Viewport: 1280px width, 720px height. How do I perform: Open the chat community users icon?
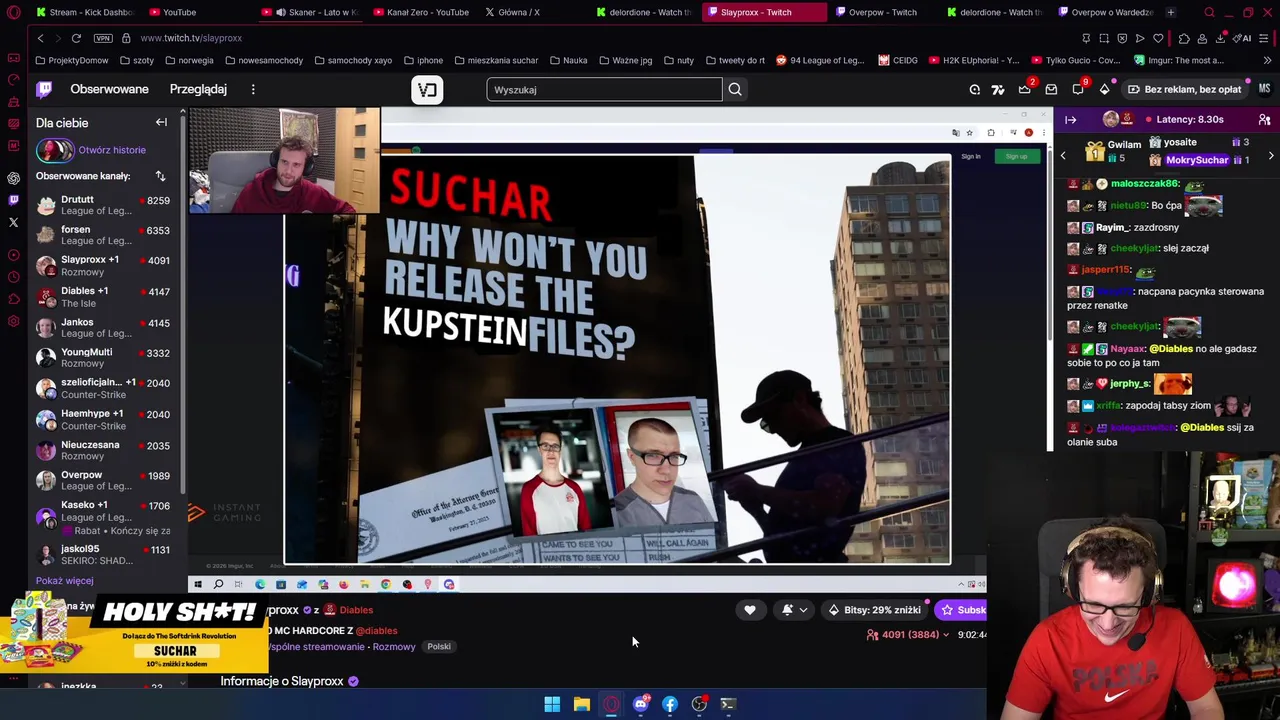coord(1264,119)
